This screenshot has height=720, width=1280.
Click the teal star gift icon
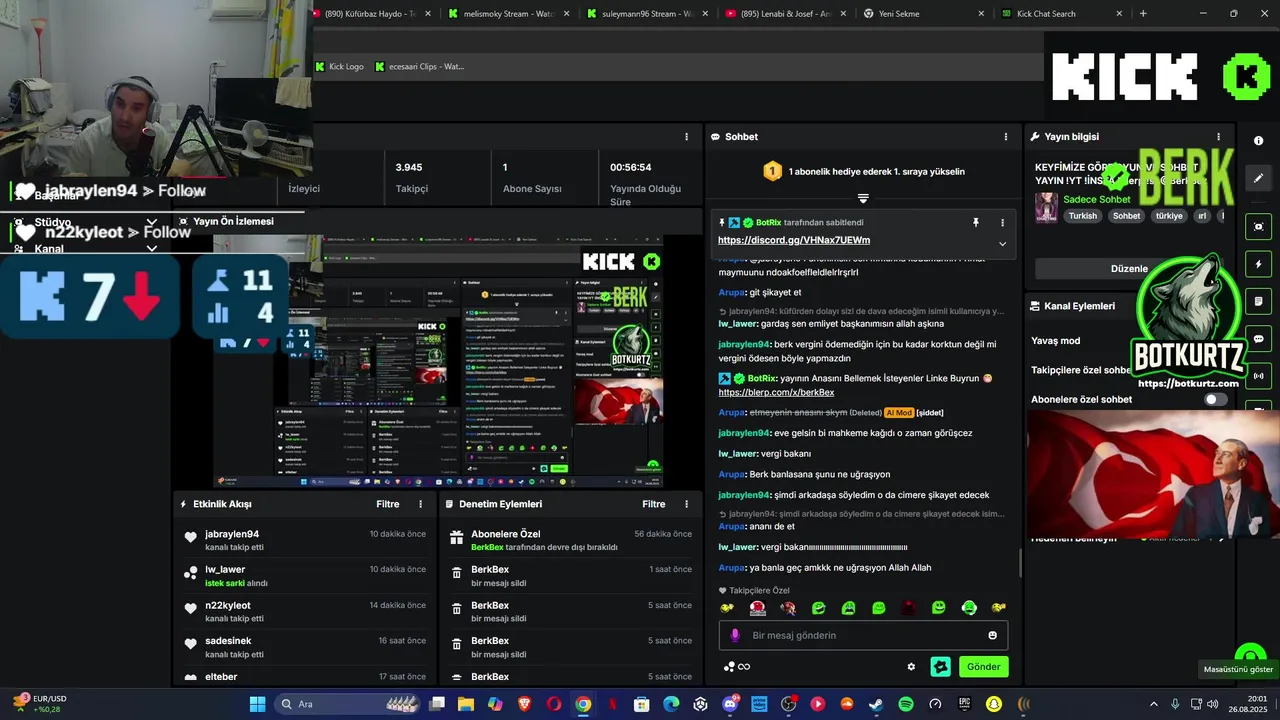940,667
